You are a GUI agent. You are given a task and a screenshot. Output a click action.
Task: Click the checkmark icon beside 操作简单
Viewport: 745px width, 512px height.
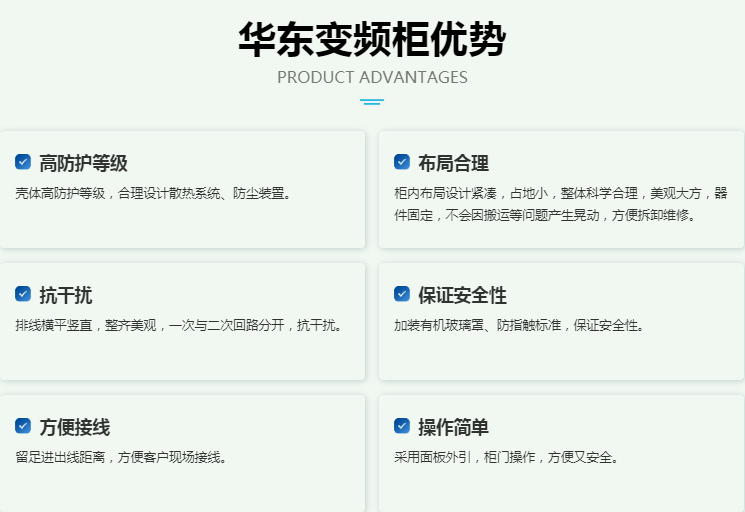pyautogui.click(x=402, y=426)
